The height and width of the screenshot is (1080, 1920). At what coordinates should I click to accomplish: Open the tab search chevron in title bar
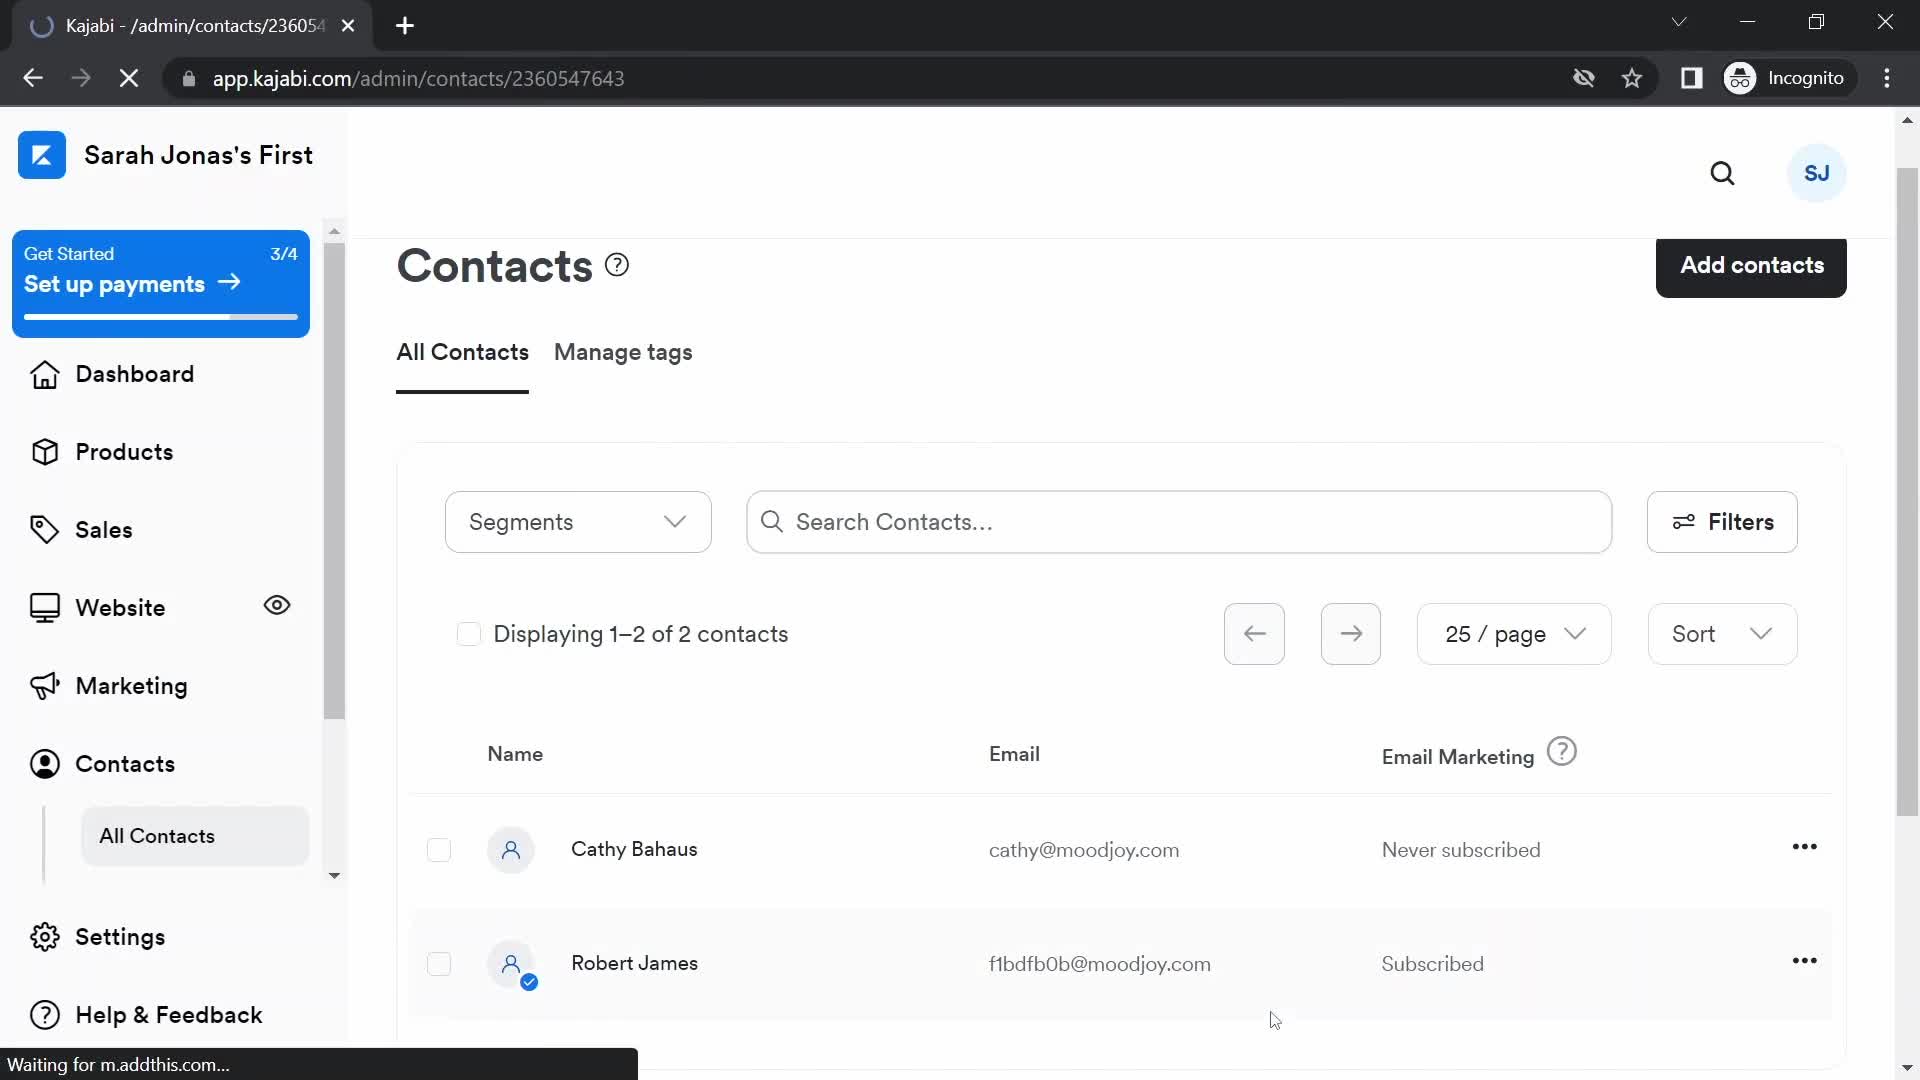point(1678,22)
